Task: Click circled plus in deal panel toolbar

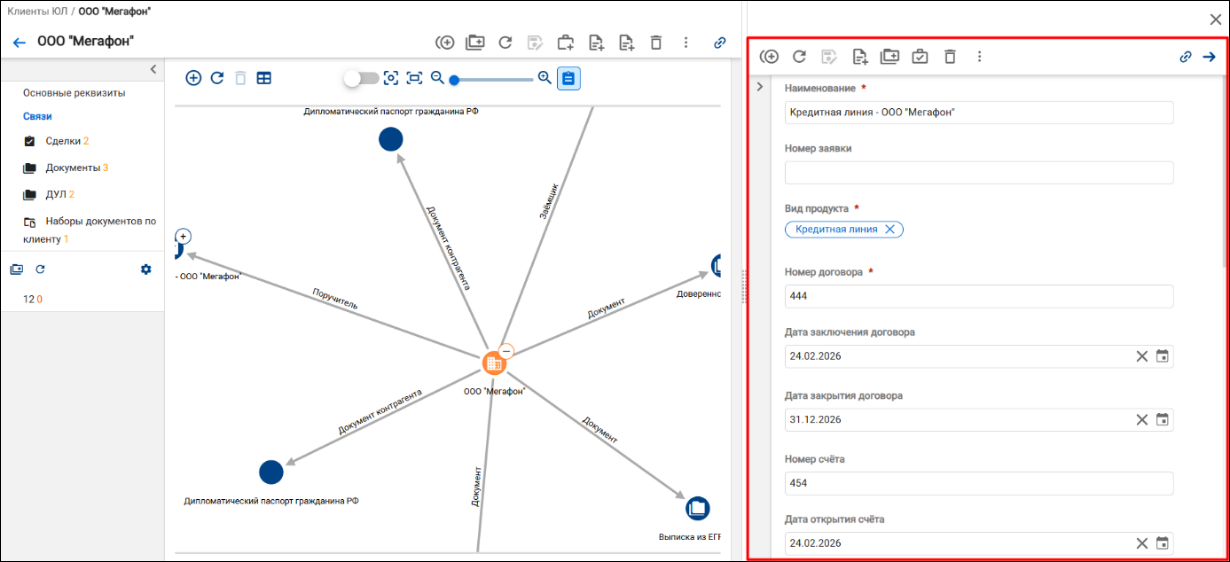Action: (x=770, y=57)
